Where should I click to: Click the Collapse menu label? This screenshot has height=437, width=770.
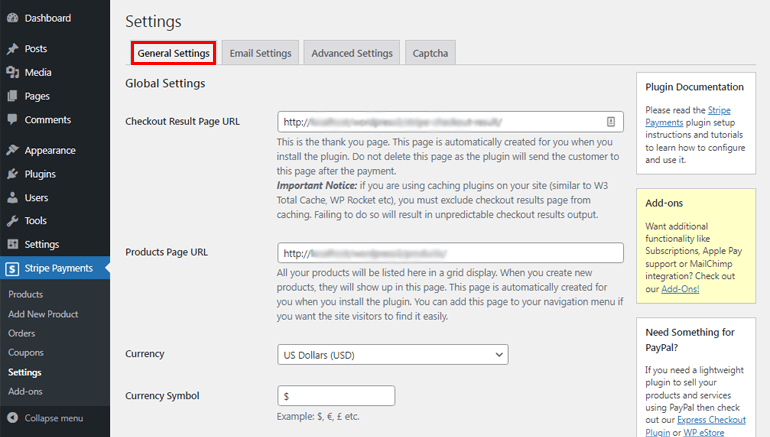click(54, 418)
